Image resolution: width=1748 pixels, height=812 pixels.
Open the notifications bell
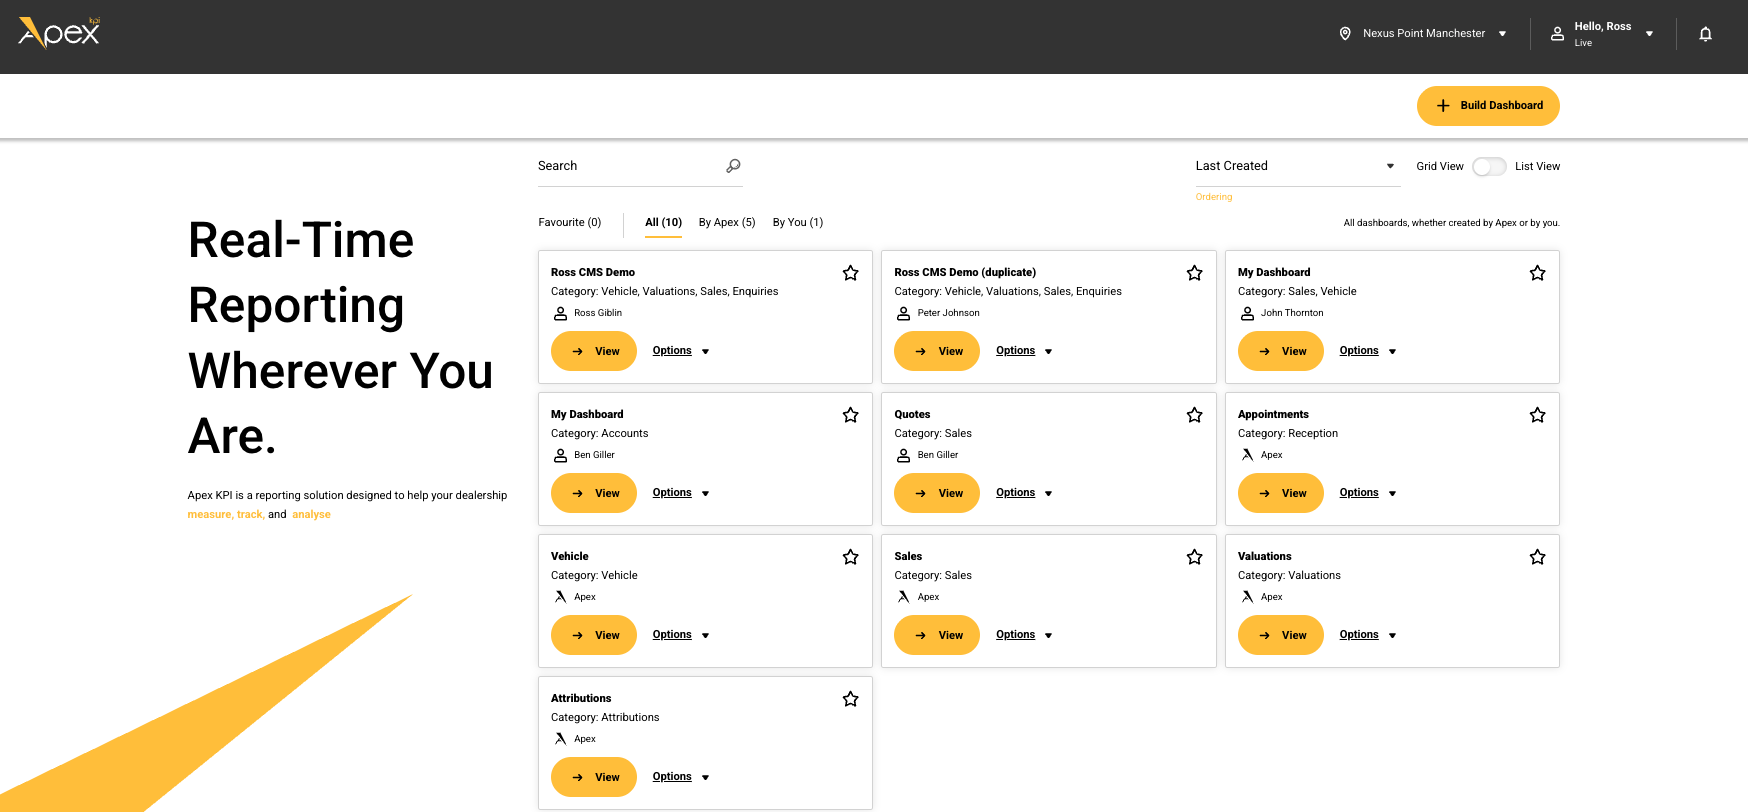pos(1706,34)
